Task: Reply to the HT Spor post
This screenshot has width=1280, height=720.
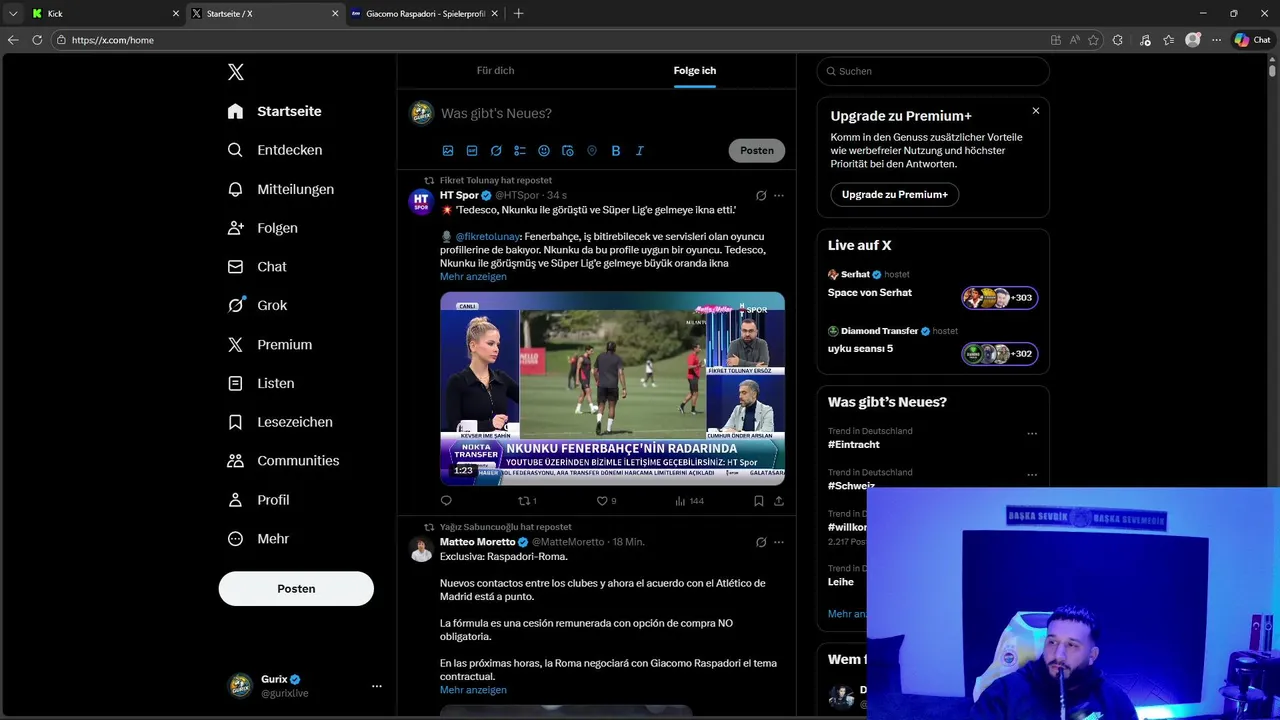Action: [446, 501]
